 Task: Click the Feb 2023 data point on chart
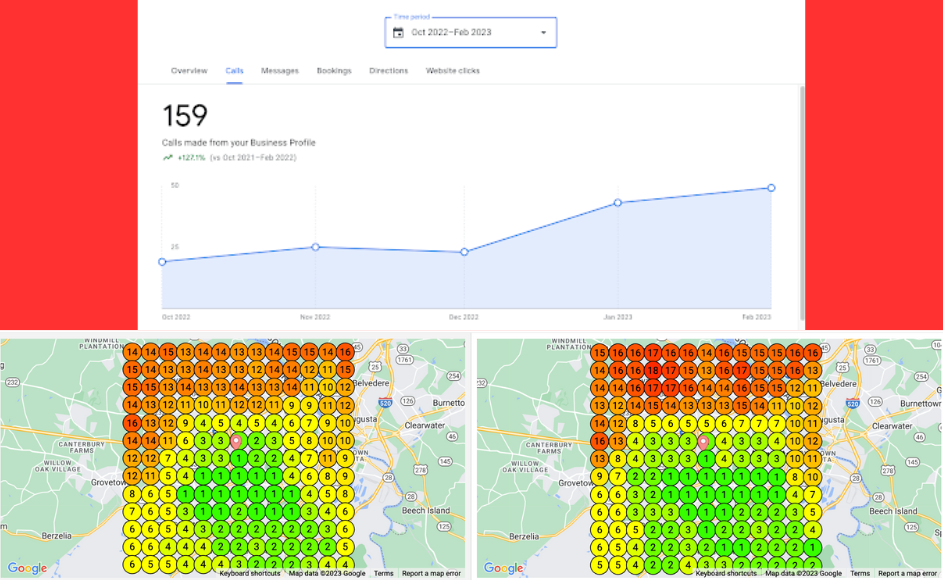[x=771, y=188]
